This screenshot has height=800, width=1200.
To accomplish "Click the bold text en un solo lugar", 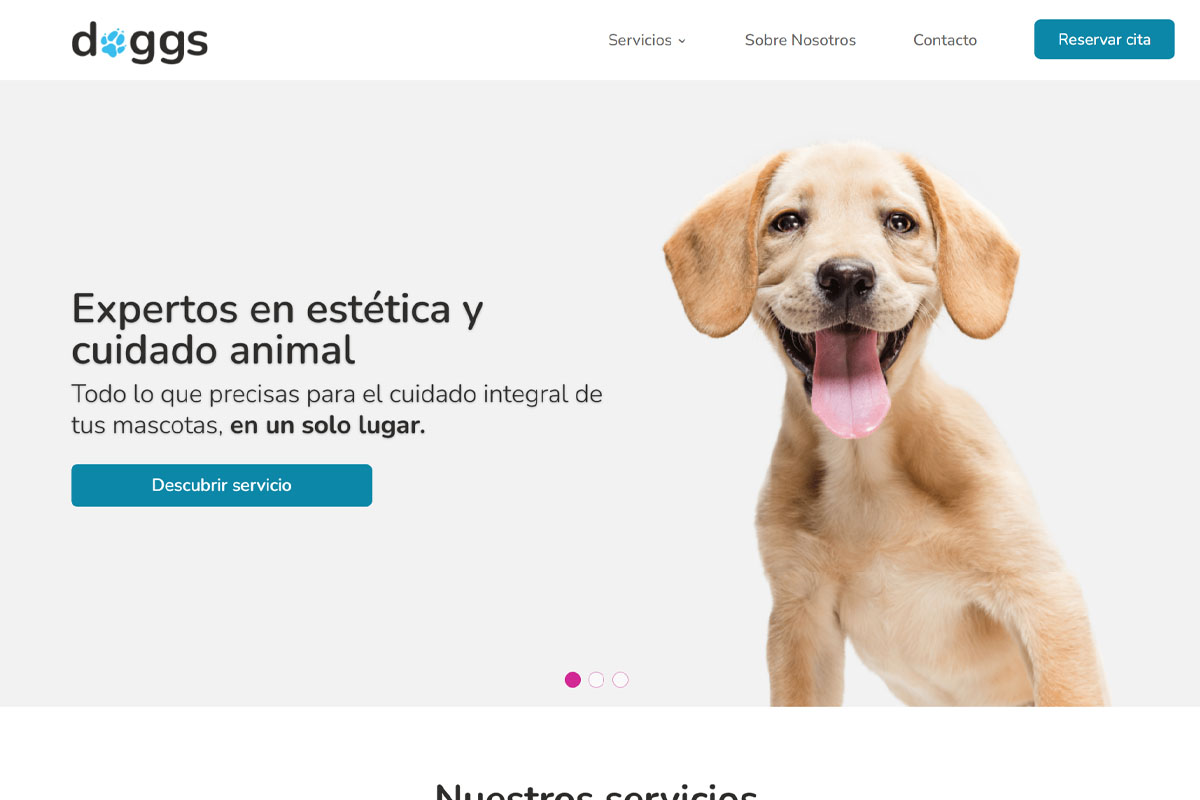I will 328,425.
